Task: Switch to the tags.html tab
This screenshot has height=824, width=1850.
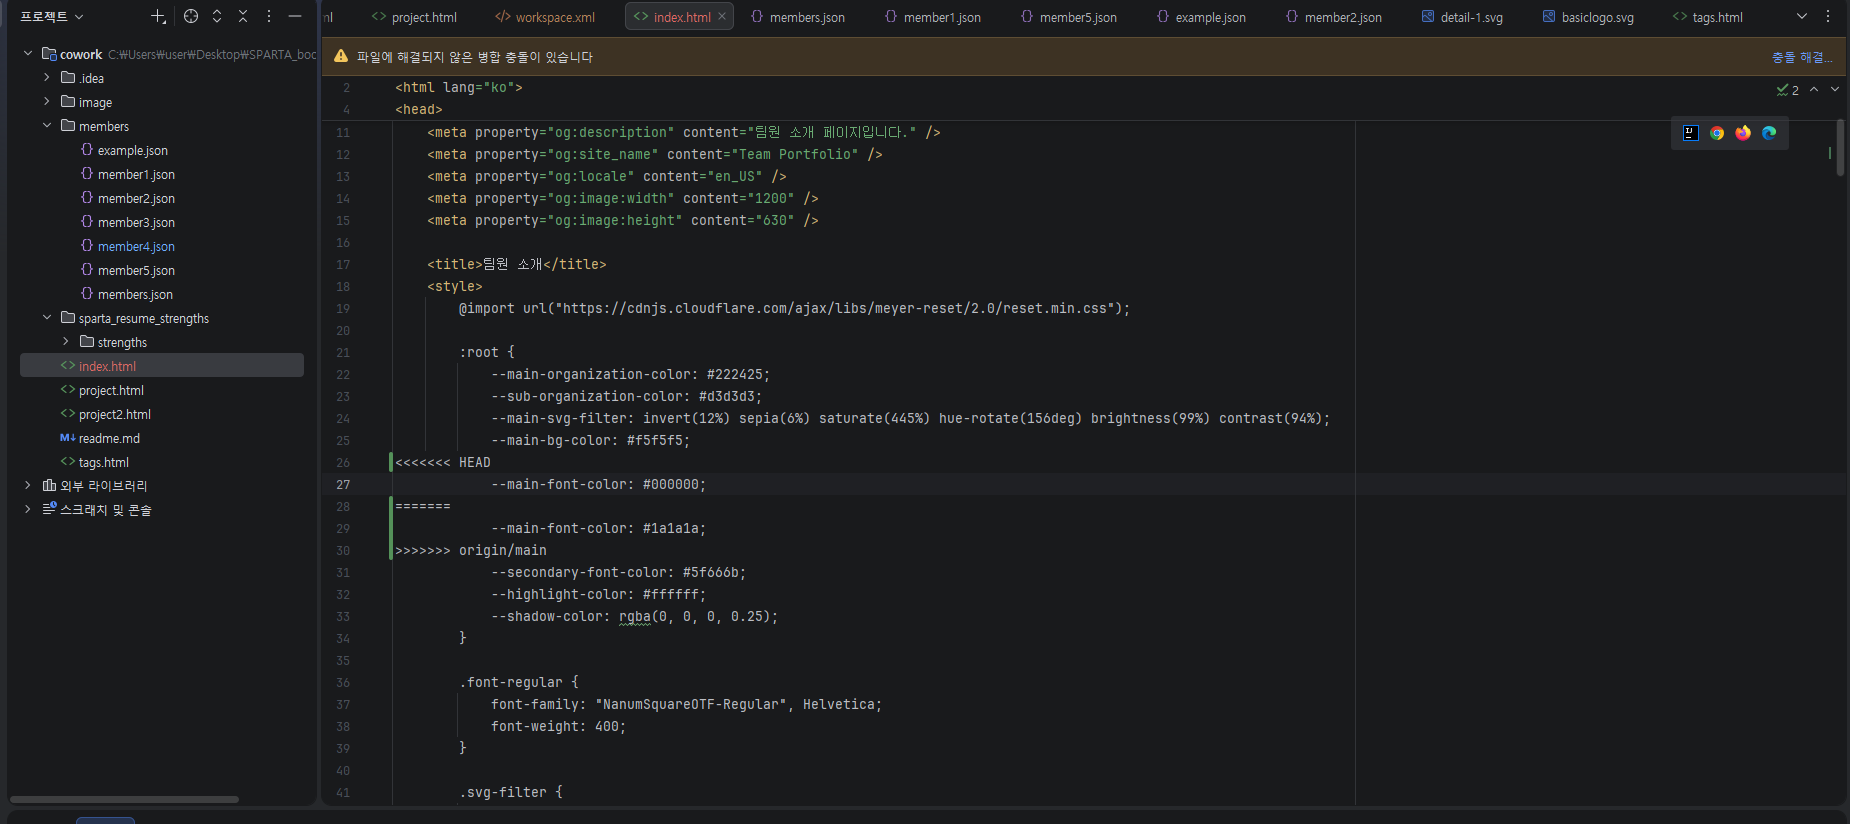Action: click(x=1708, y=17)
